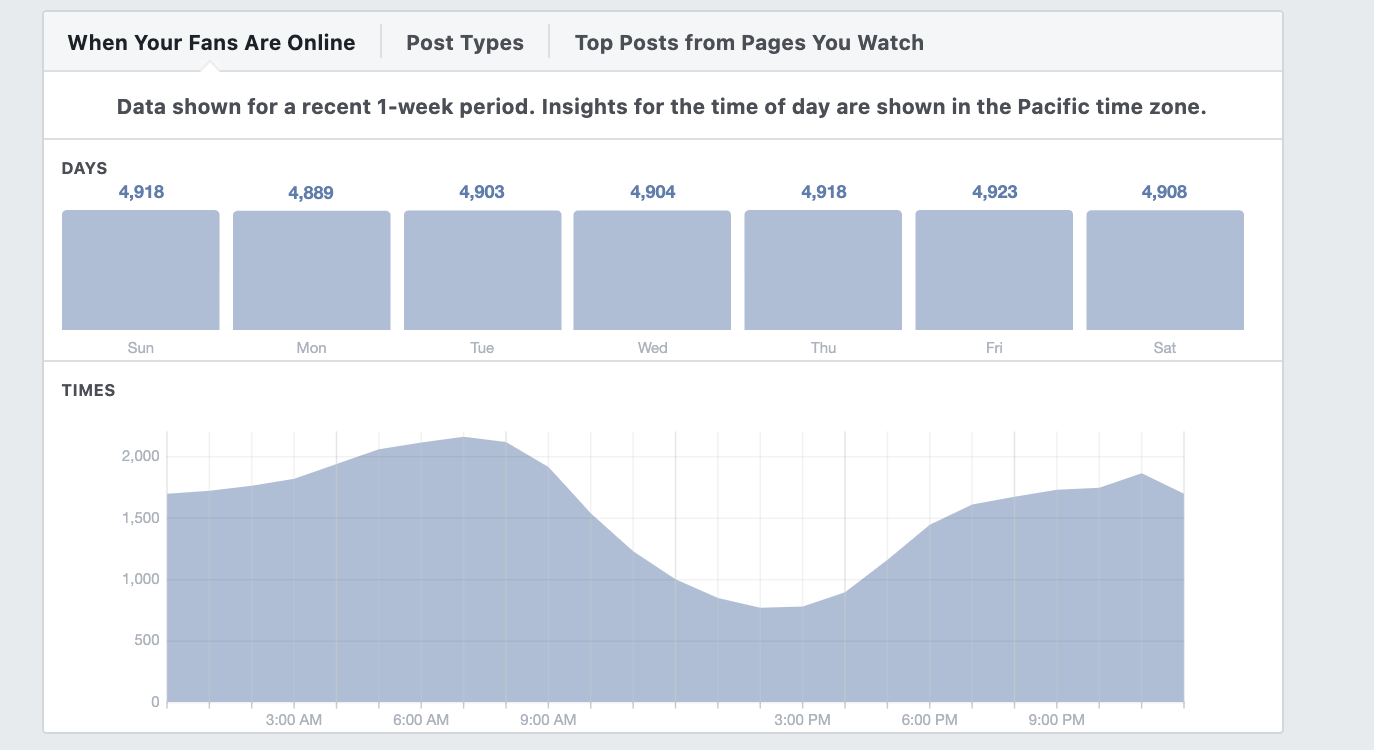Select the 6:00 AM time axis label
The height and width of the screenshot is (750, 1374).
[x=421, y=720]
